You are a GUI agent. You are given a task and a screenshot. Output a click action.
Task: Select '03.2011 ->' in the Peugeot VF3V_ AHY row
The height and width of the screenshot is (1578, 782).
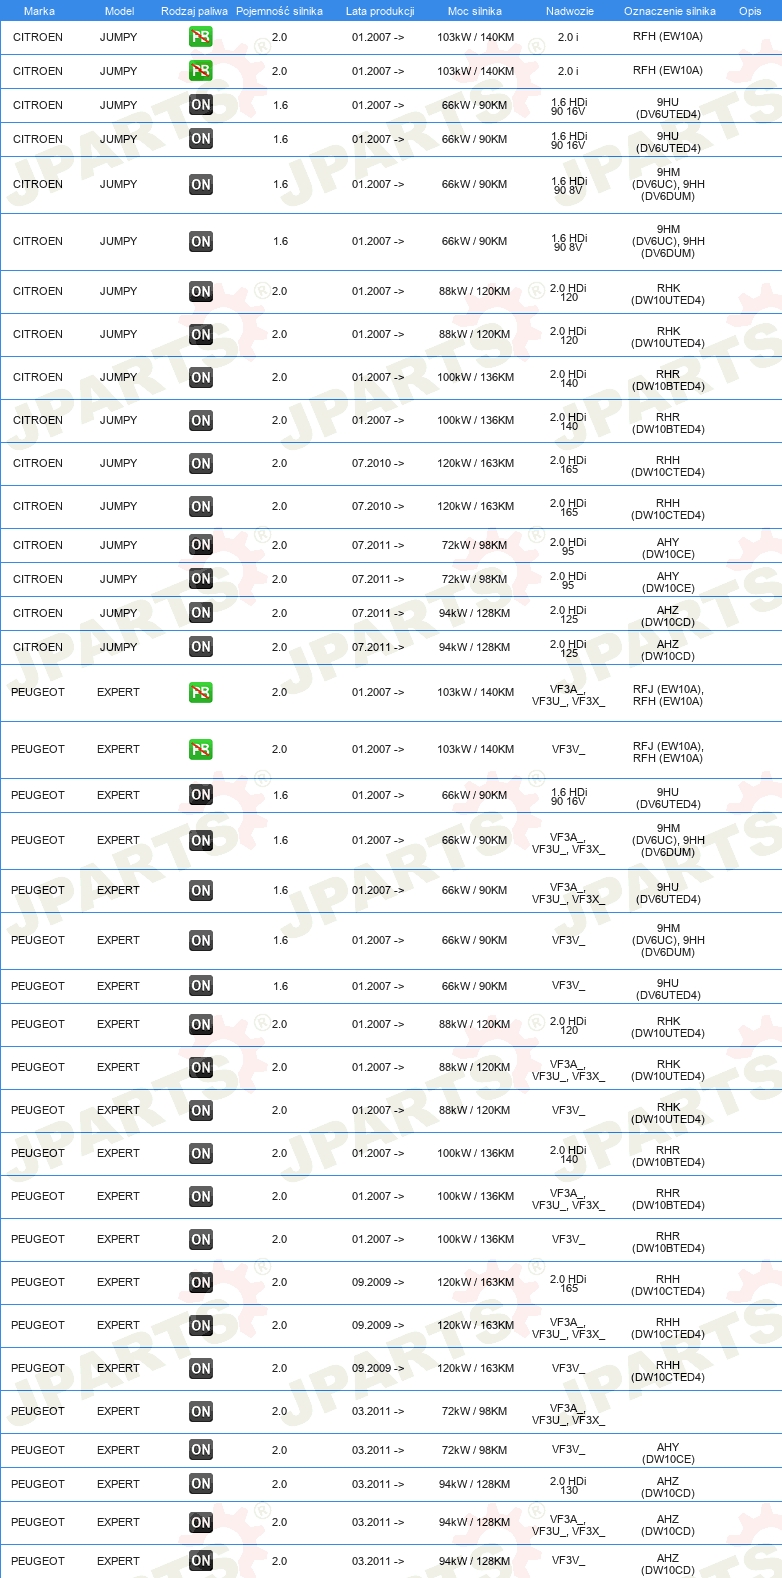(378, 1450)
